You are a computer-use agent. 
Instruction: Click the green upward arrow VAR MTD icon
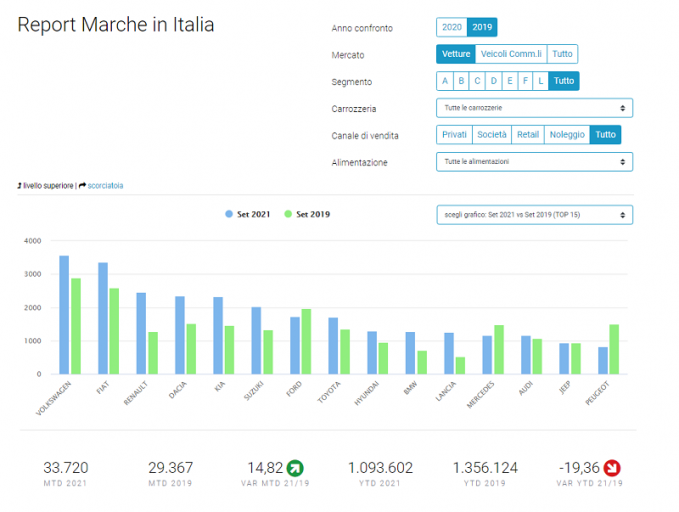coord(295,468)
